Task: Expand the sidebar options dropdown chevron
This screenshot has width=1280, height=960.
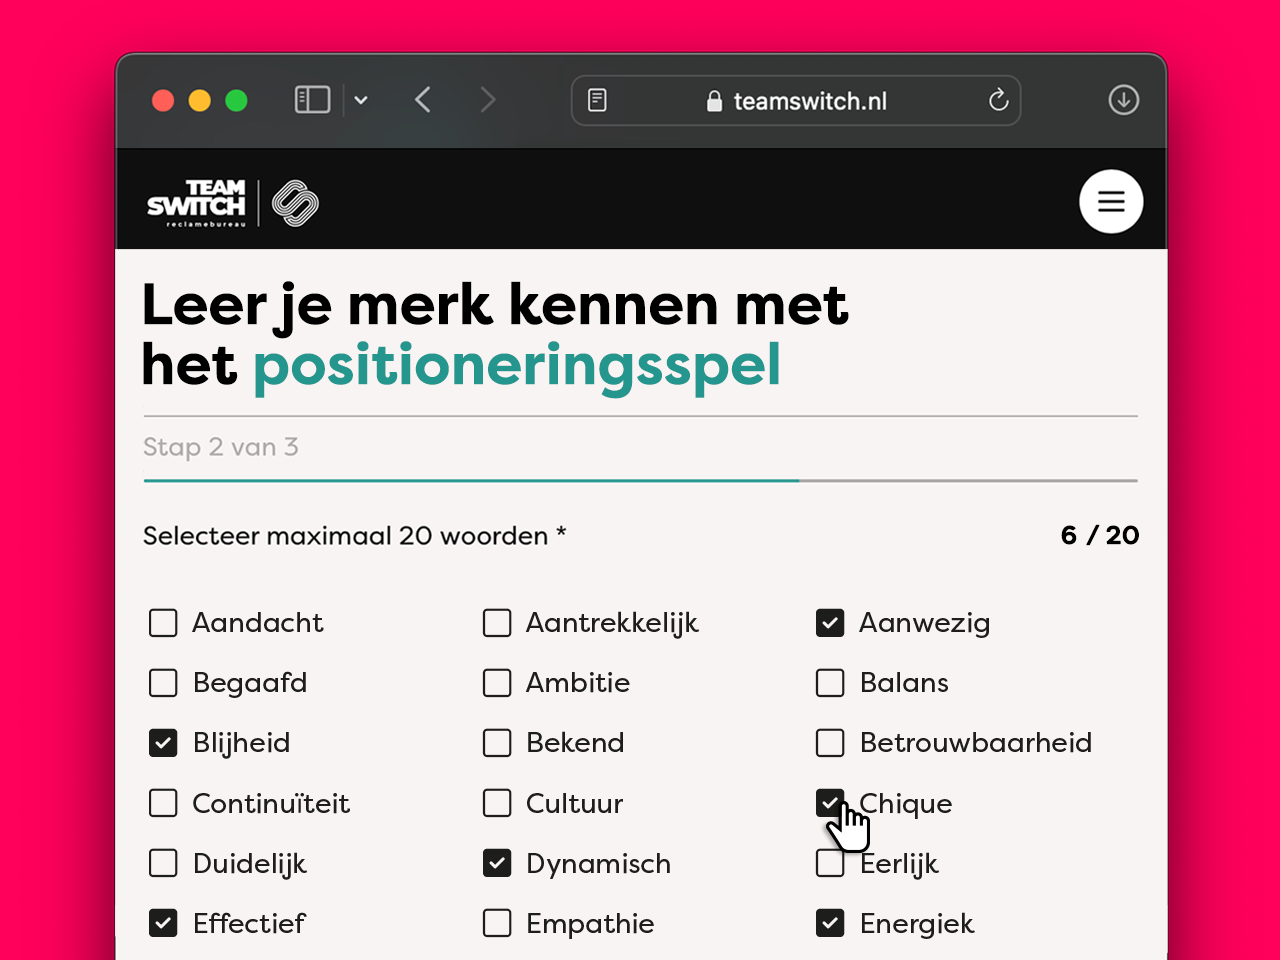Action: click(361, 100)
